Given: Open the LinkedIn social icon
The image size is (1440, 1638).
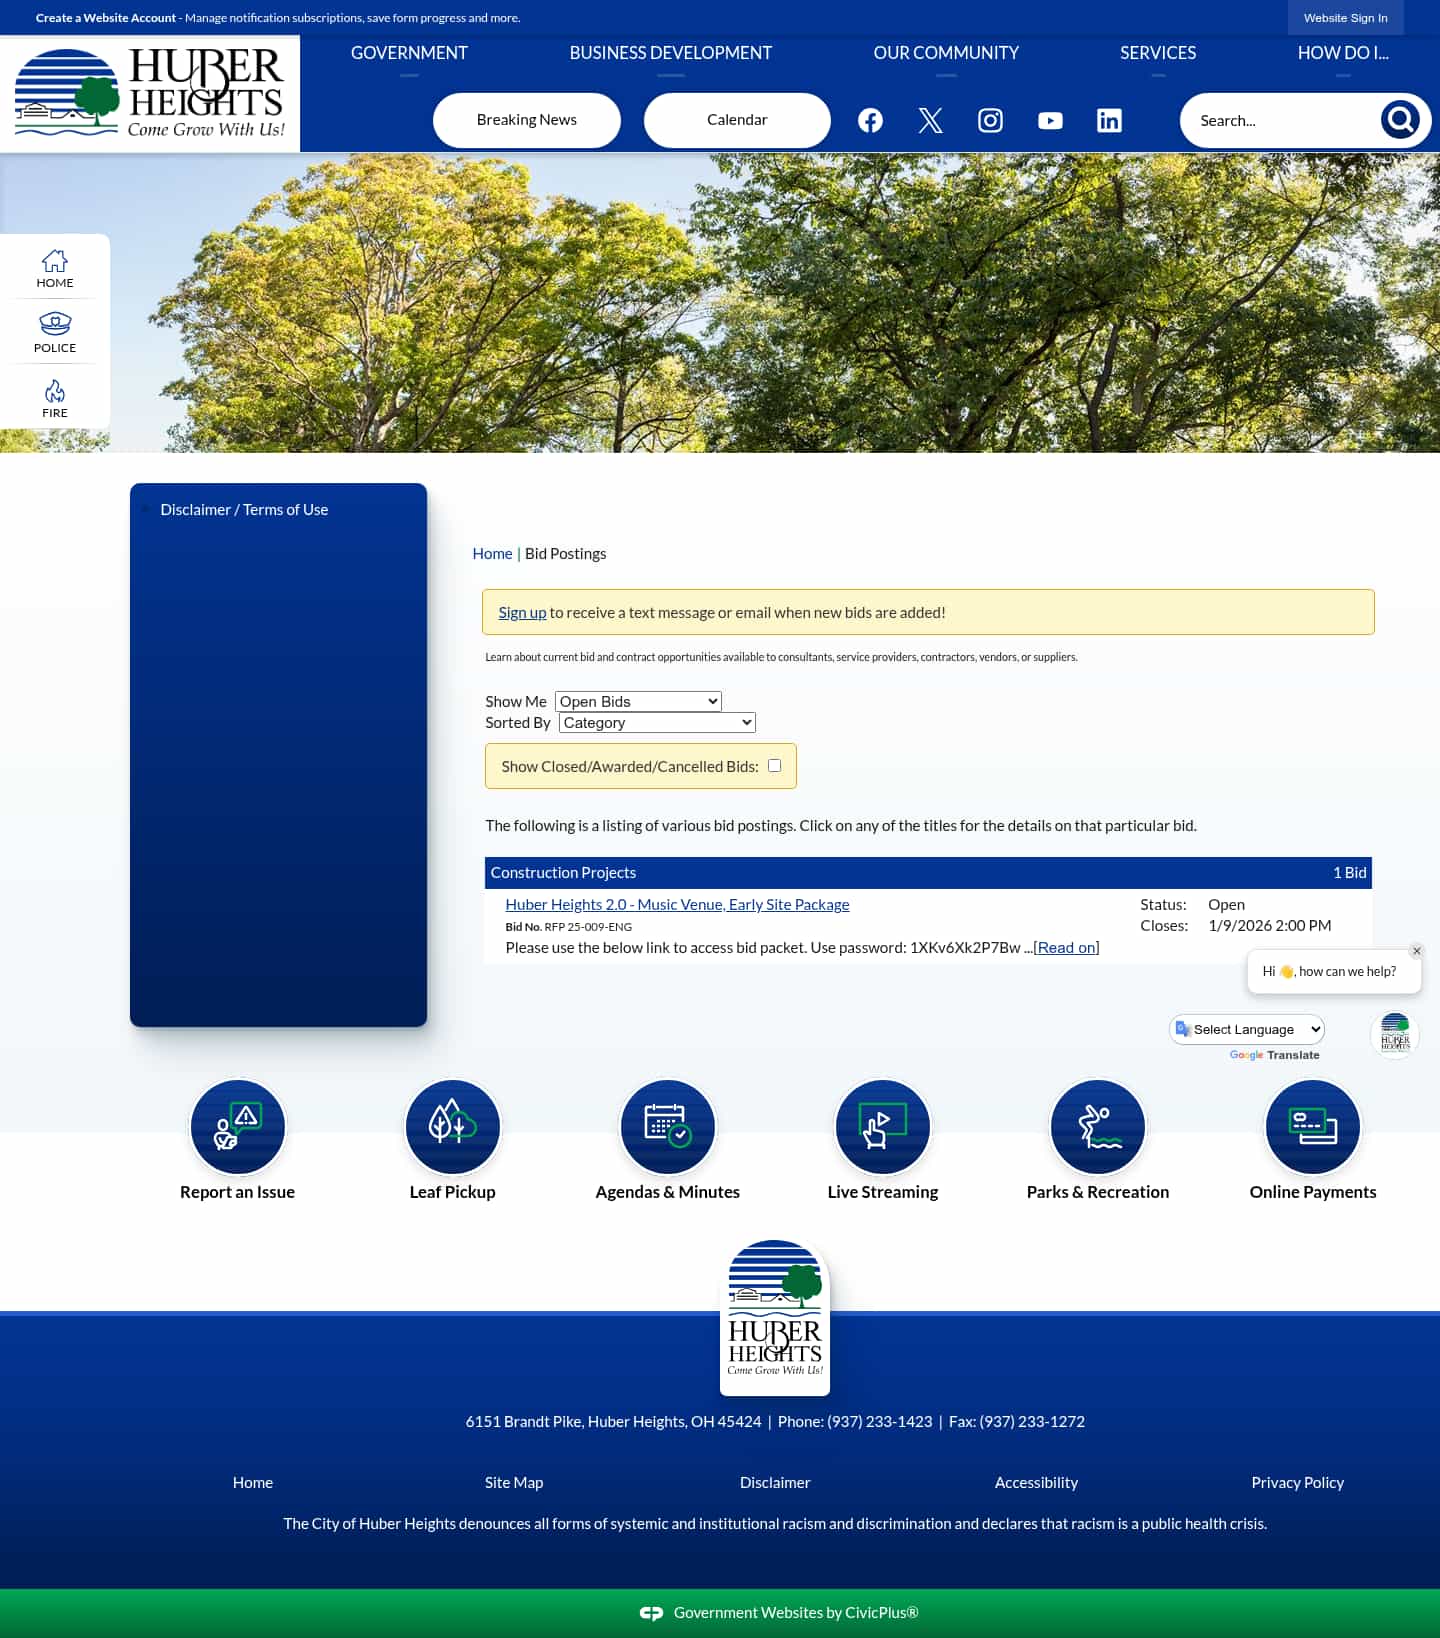Looking at the screenshot, I should pos(1109,120).
